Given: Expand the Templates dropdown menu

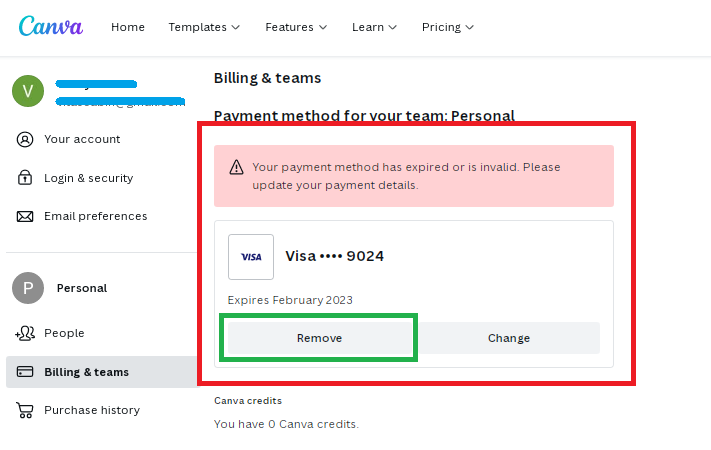Looking at the screenshot, I should (204, 27).
